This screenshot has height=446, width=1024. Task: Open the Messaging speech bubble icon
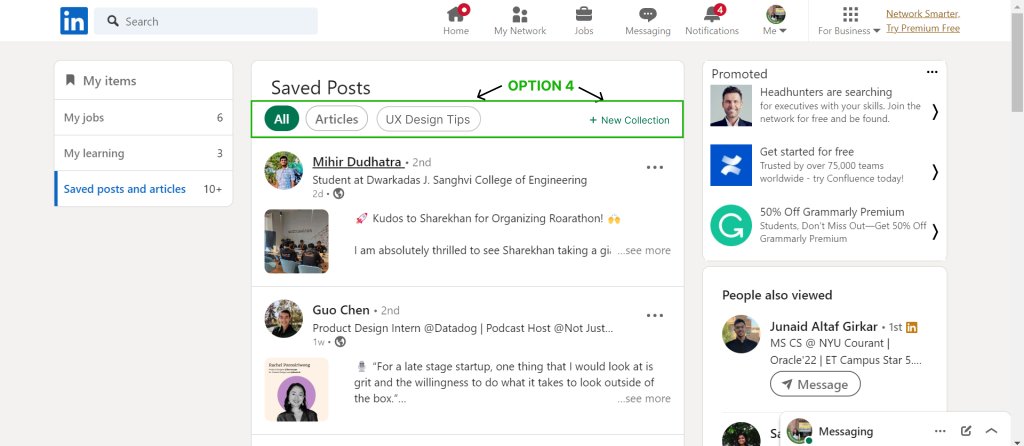coord(648,14)
